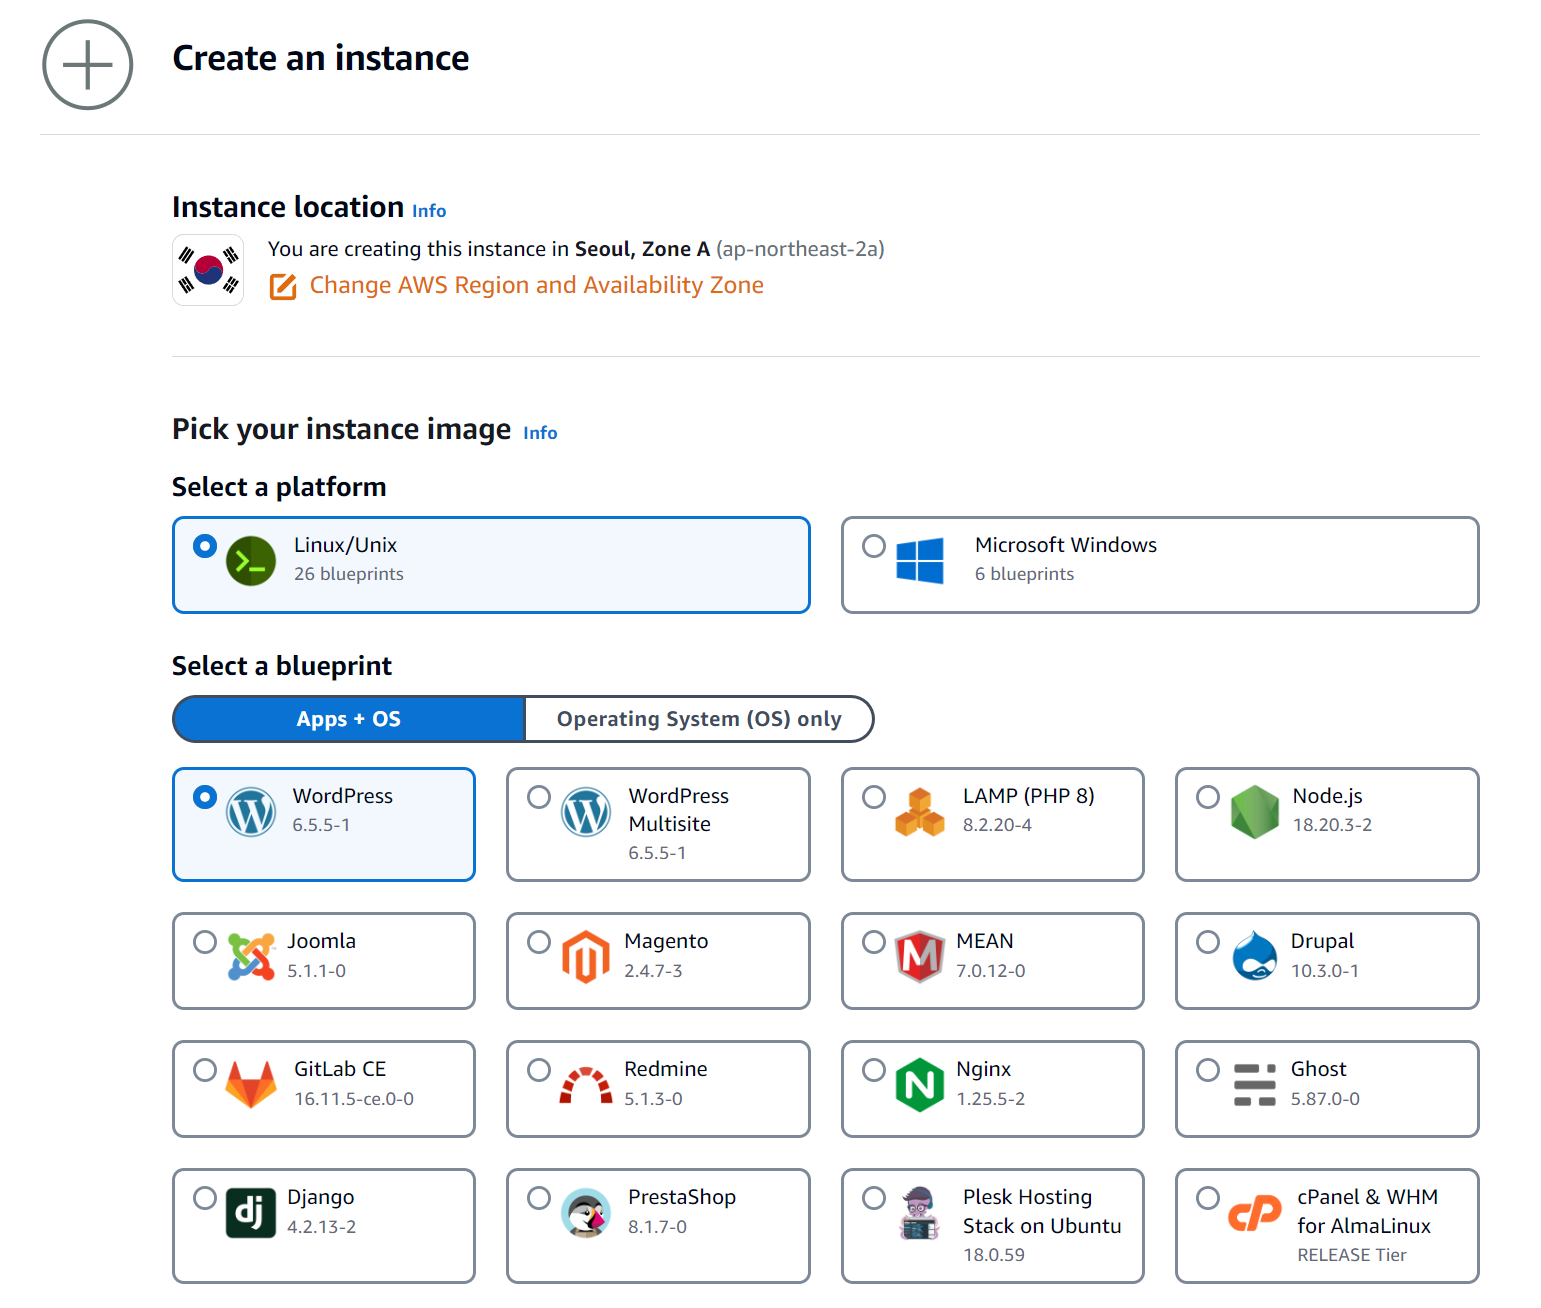Pick the Django radio button
1541x1308 pixels.
click(205, 1198)
